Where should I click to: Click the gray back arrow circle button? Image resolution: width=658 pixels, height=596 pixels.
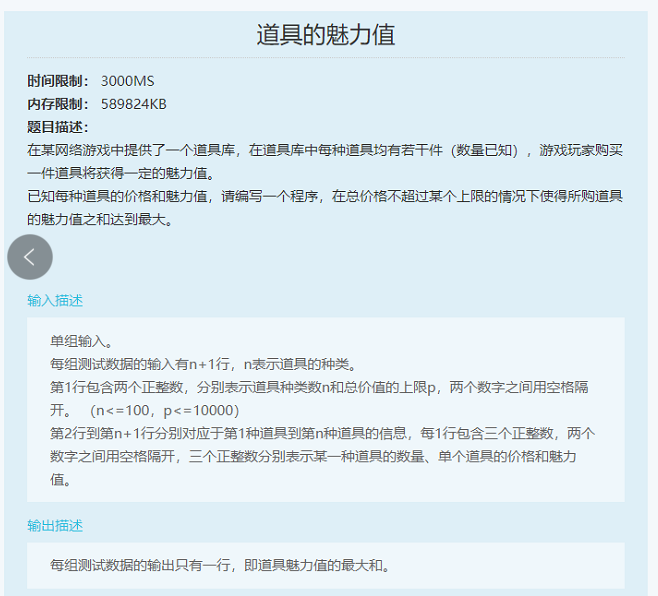(30, 257)
